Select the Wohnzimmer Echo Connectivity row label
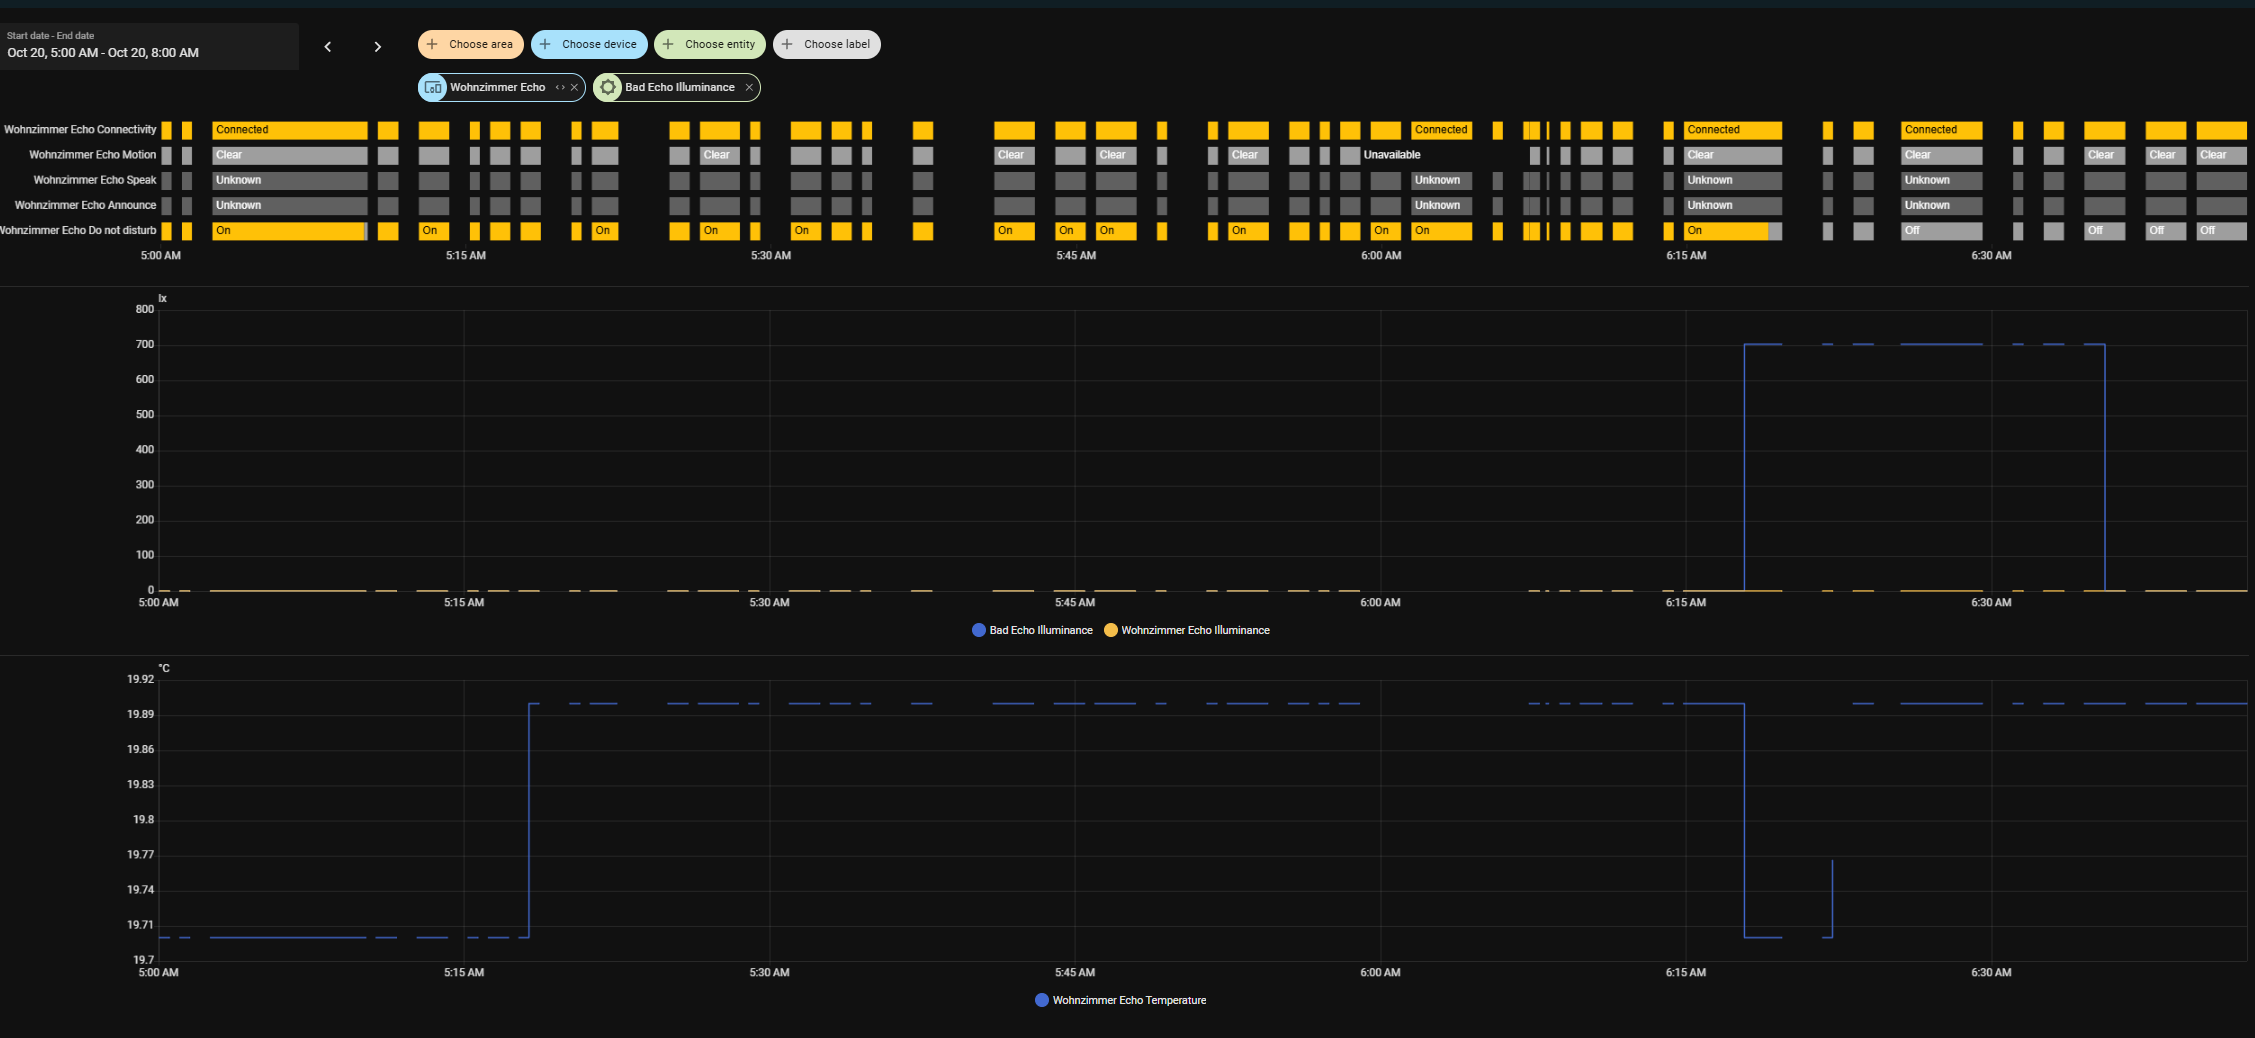The image size is (2255, 1038). pos(80,130)
